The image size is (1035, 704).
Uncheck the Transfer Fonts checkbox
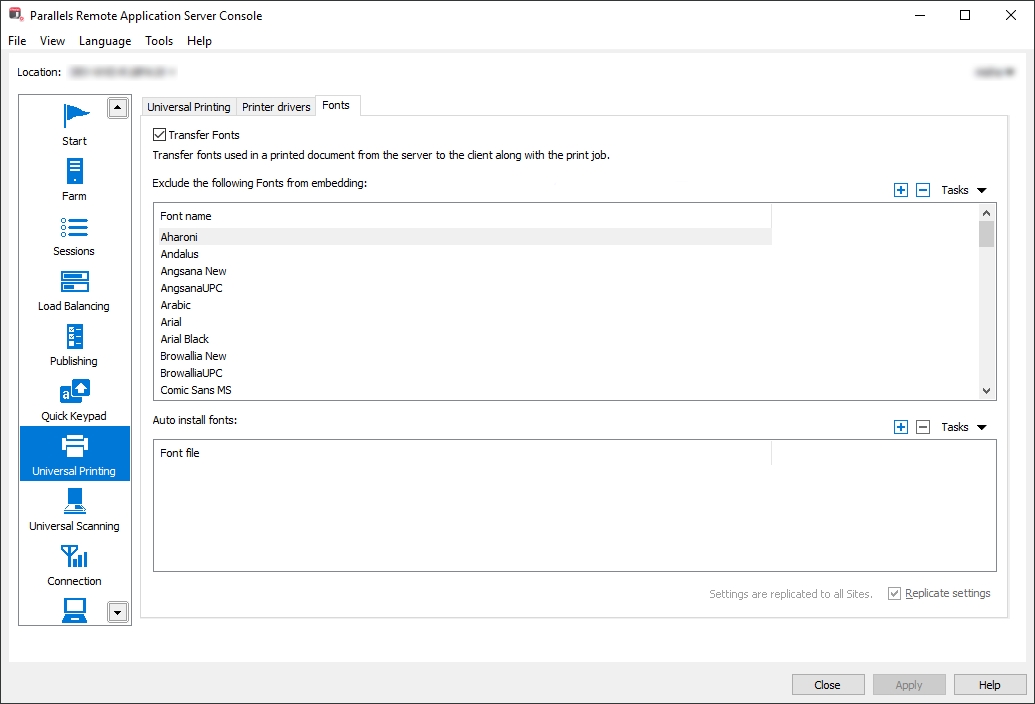point(159,135)
